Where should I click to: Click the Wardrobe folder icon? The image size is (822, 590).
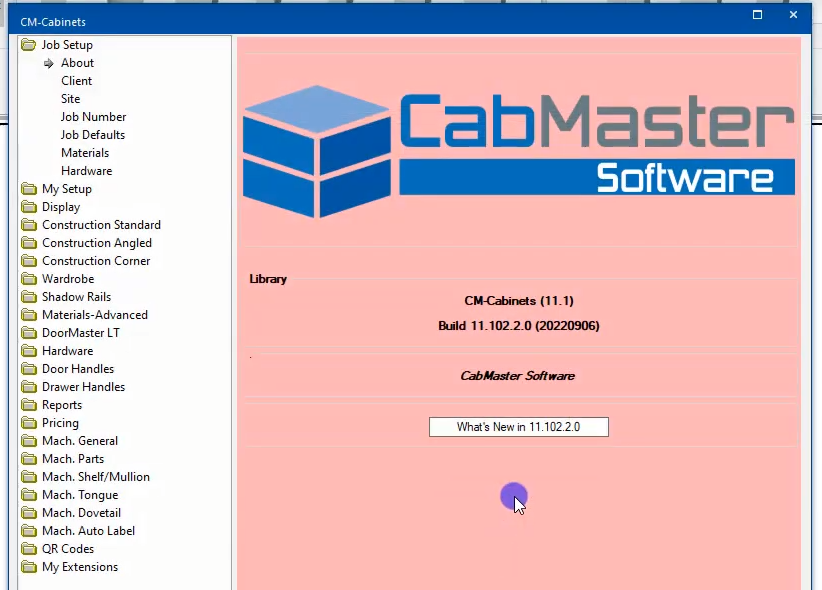28,279
